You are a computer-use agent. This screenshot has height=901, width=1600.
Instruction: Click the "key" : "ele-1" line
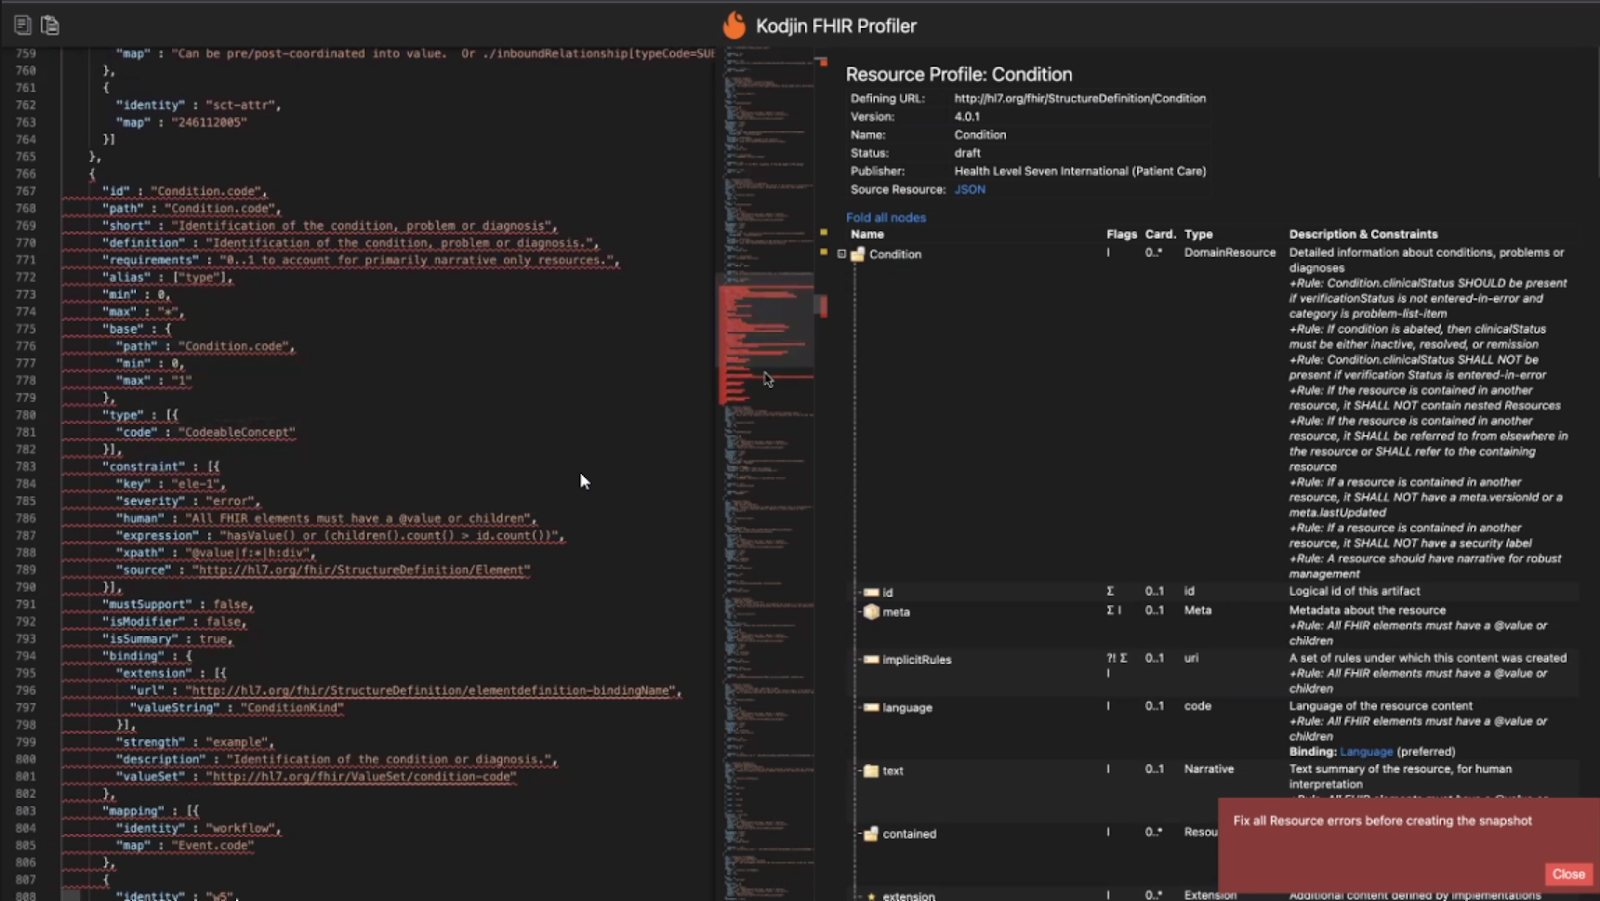(170, 484)
